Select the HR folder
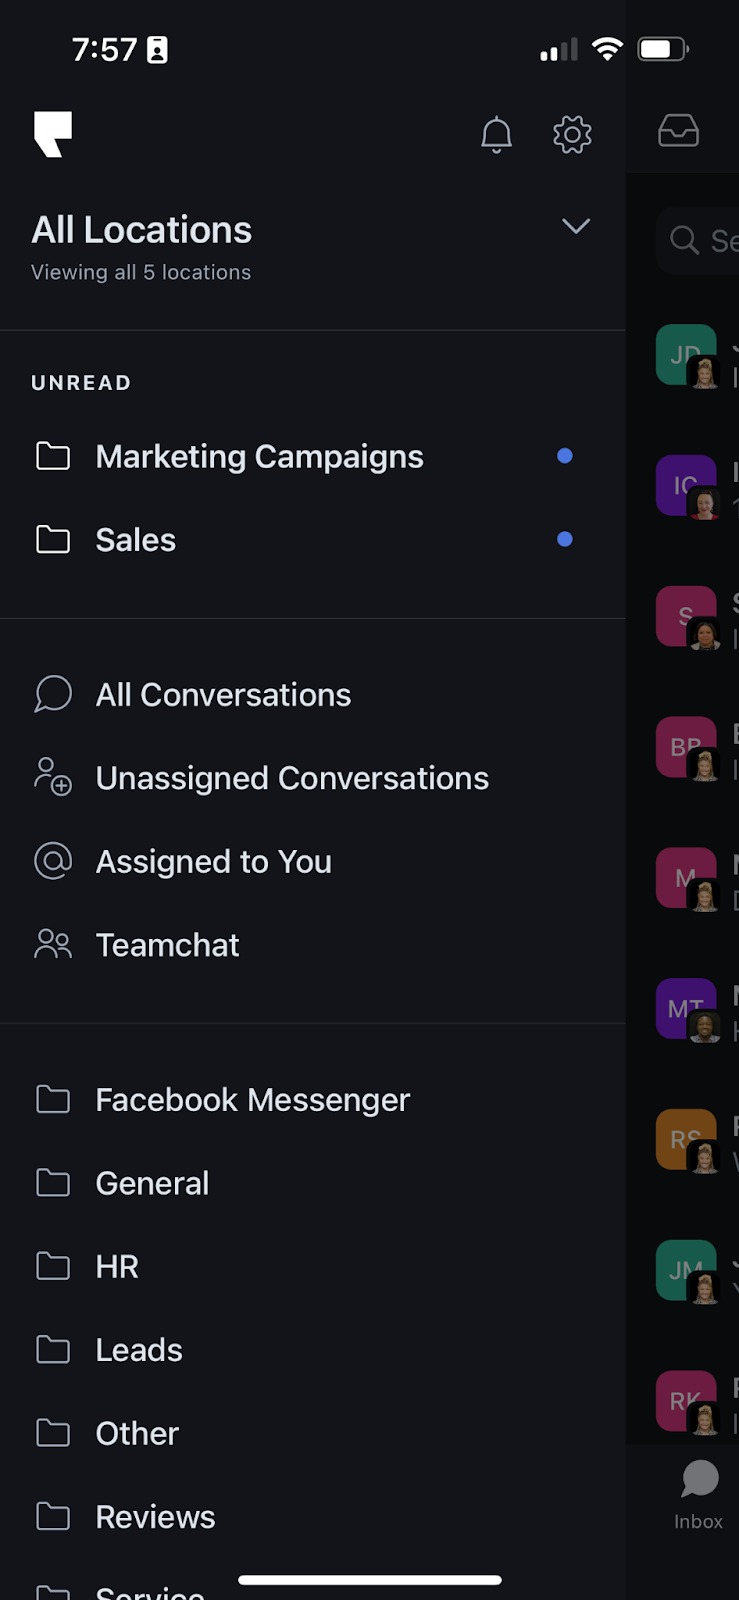 point(313,1267)
